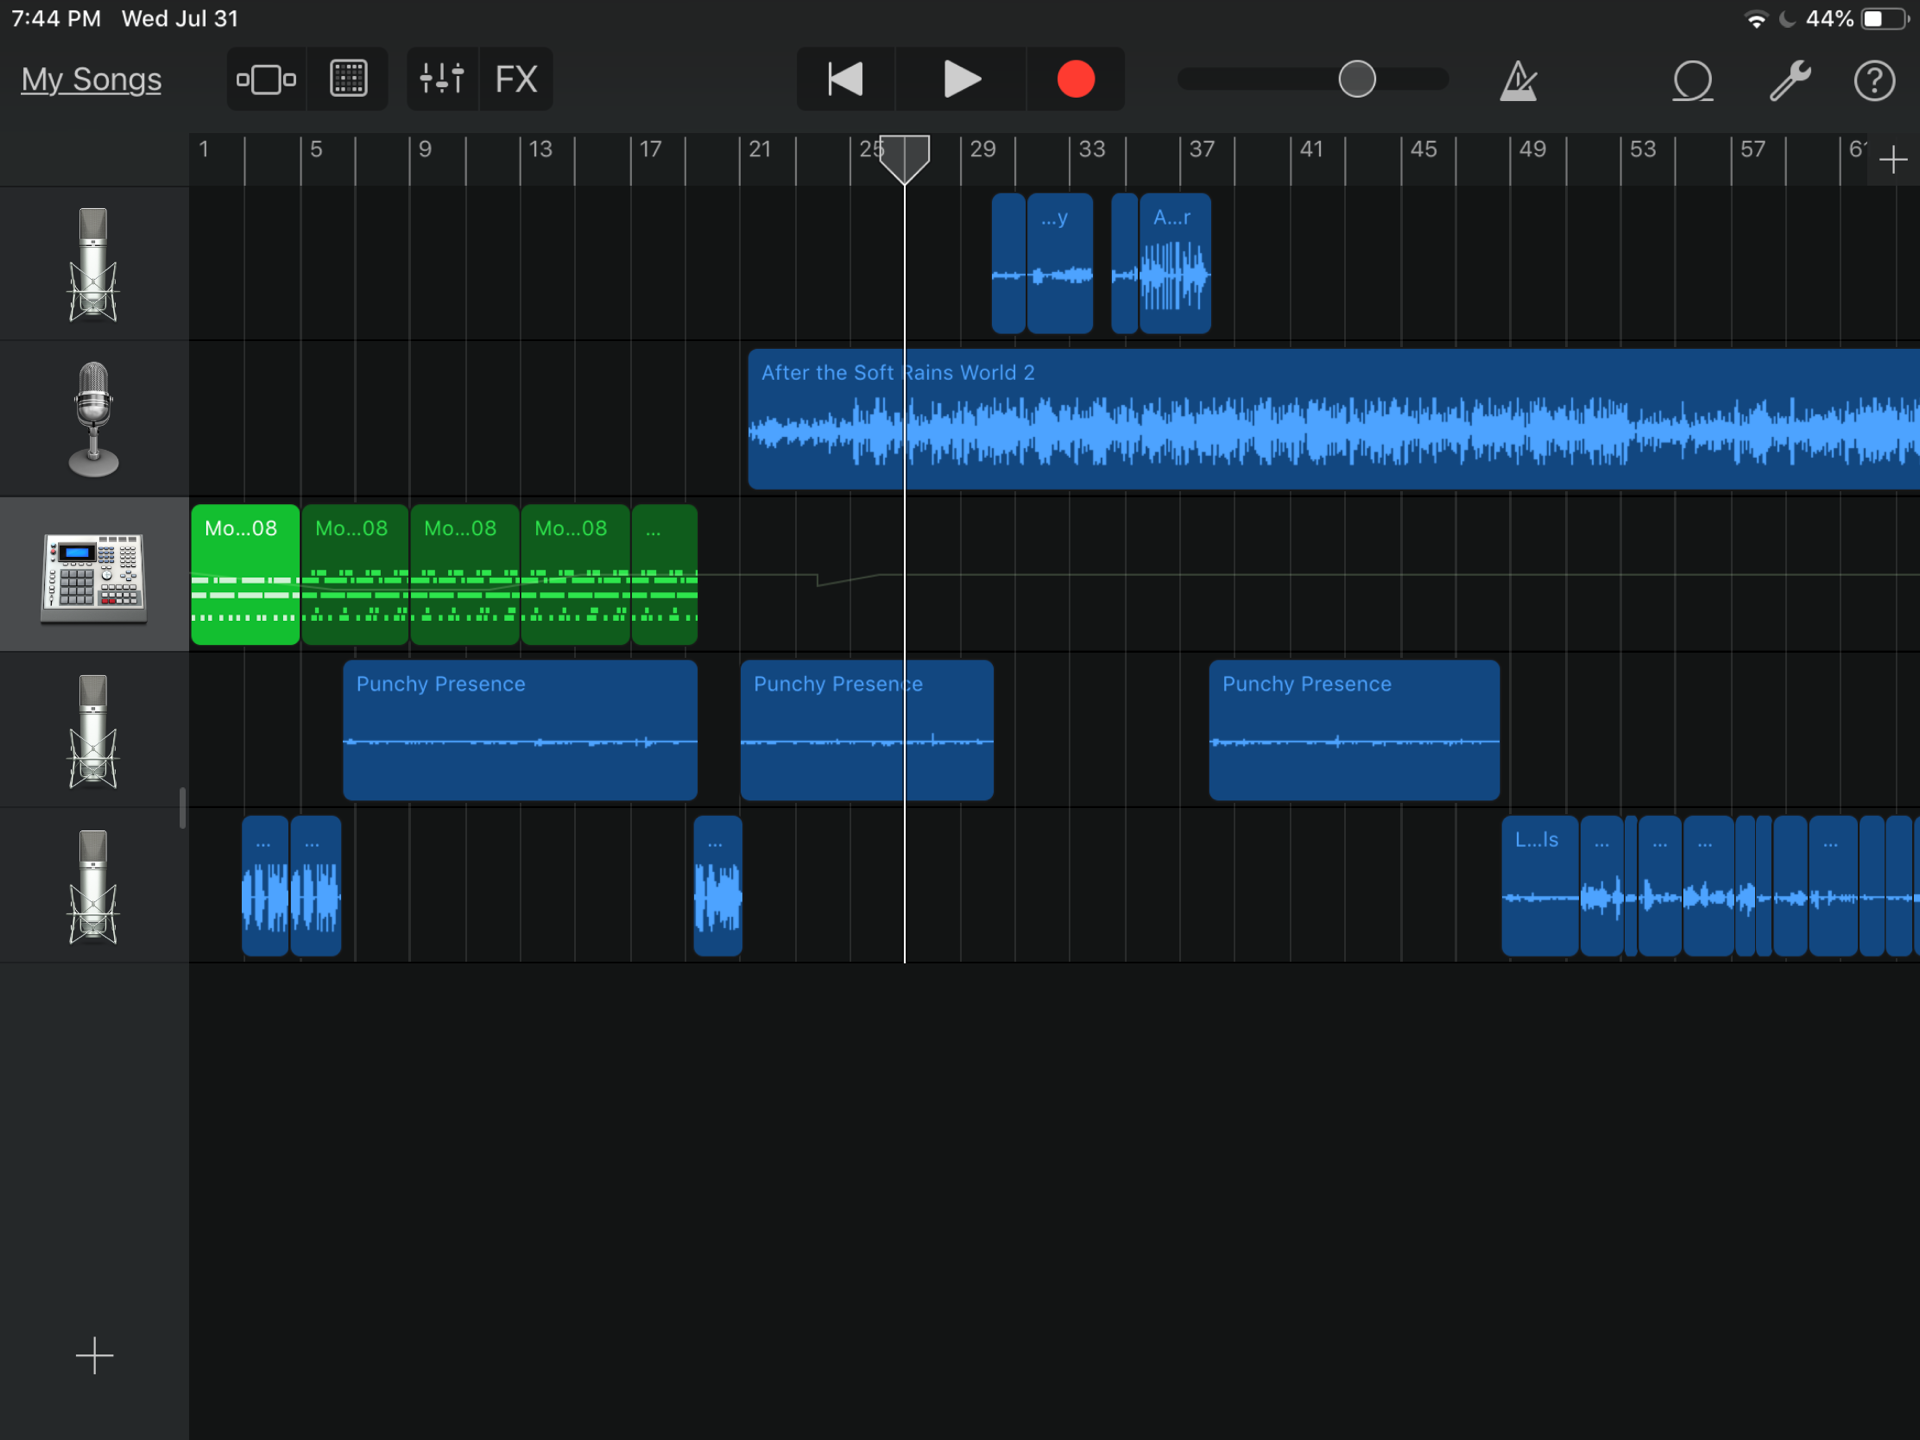
Task: Tap the playhead marker in ruler
Action: click(x=904, y=158)
